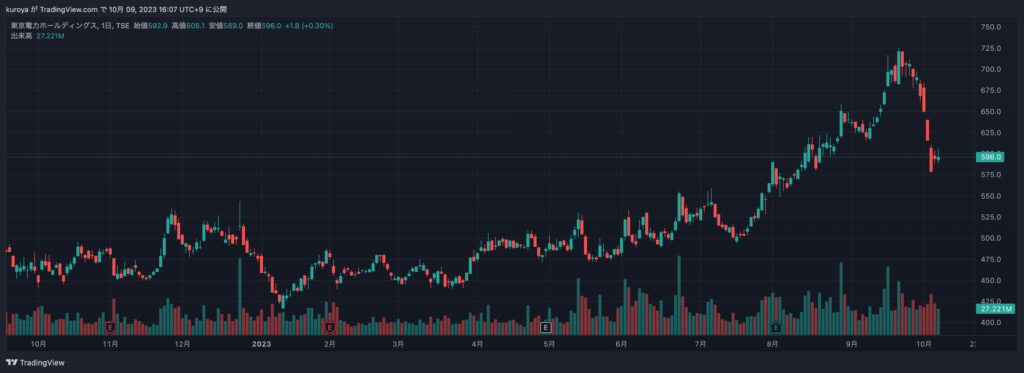Click the +1.8 (+0.30%) change value
The height and width of the screenshot is (373, 1024).
coord(310,26)
